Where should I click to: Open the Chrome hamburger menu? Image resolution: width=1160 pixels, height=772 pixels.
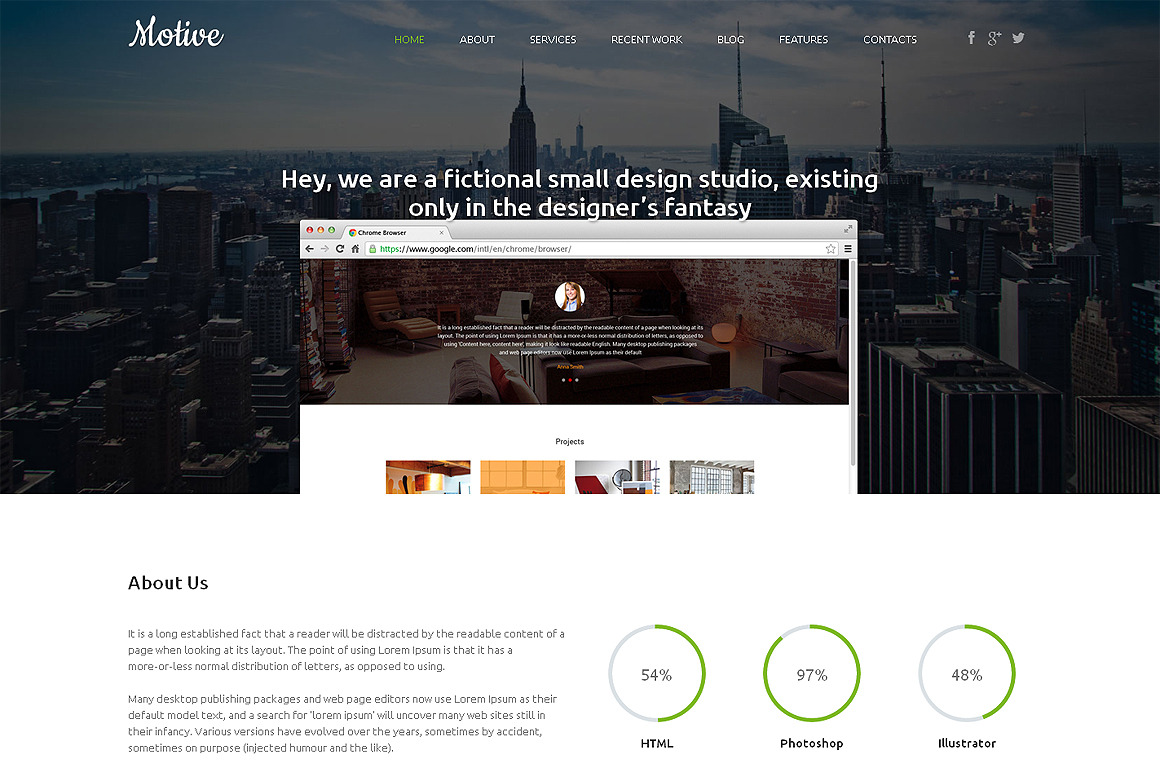(848, 249)
